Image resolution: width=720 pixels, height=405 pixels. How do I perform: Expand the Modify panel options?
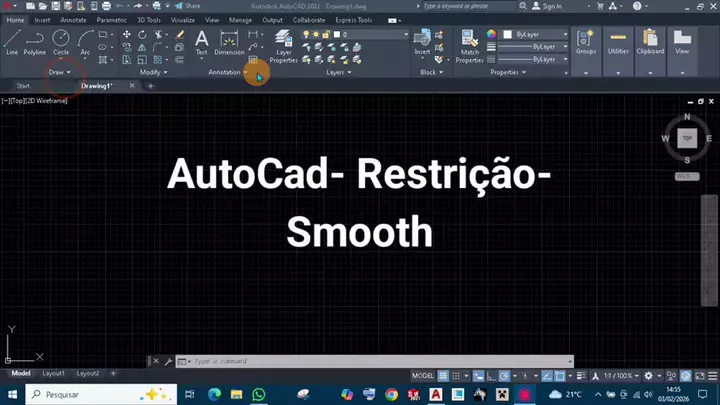[x=153, y=72]
